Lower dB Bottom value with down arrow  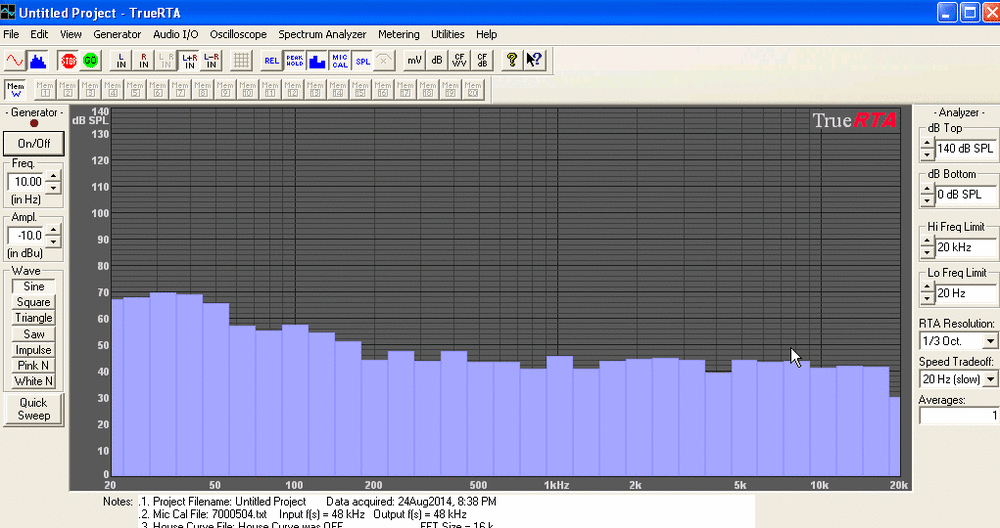point(927,201)
